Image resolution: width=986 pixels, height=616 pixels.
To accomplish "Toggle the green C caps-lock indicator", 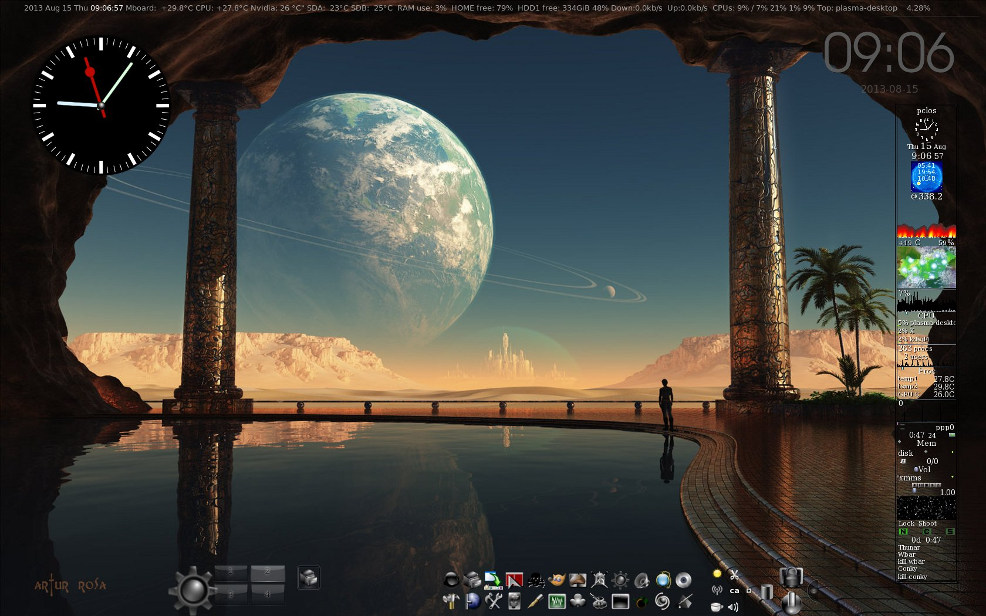I will point(927,532).
